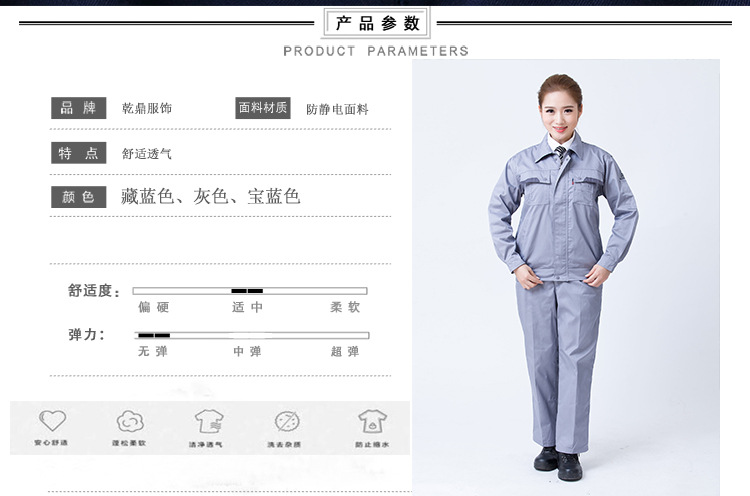Click the 舒适度 comfort slider bar
Screen dimensions: 750x496
[x=250, y=291]
